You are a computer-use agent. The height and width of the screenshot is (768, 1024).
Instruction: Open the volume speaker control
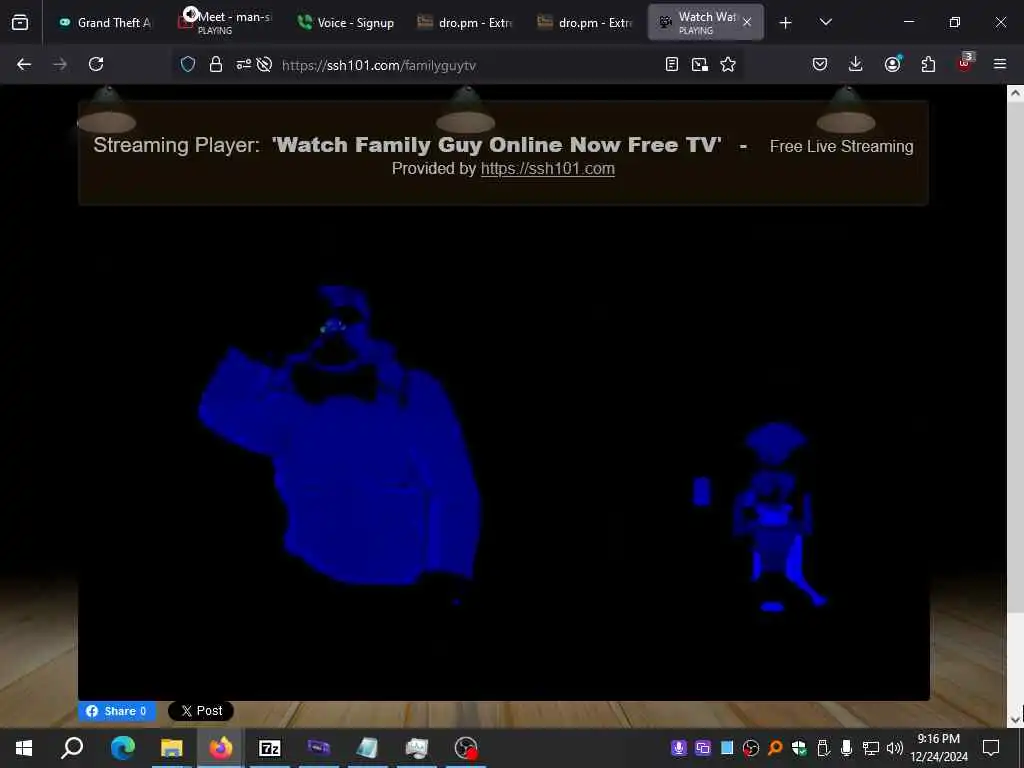click(x=895, y=748)
